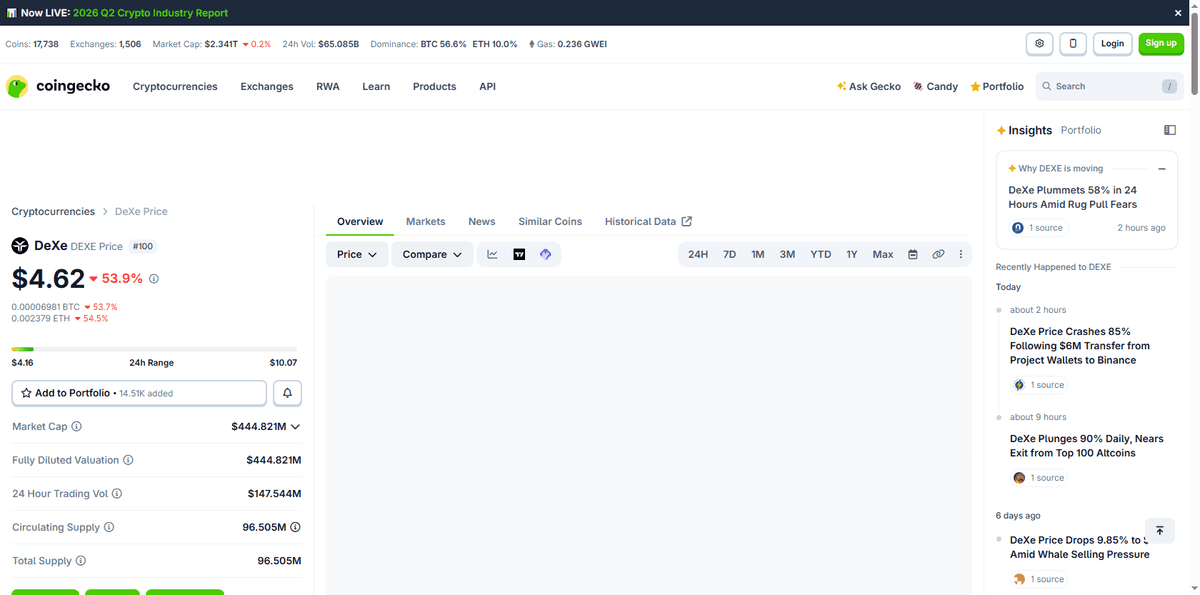This screenshot has height=595, width=1200.
Task: Click the purple gem chart icon
Action: pyautogui.click(x=545, y=255)
